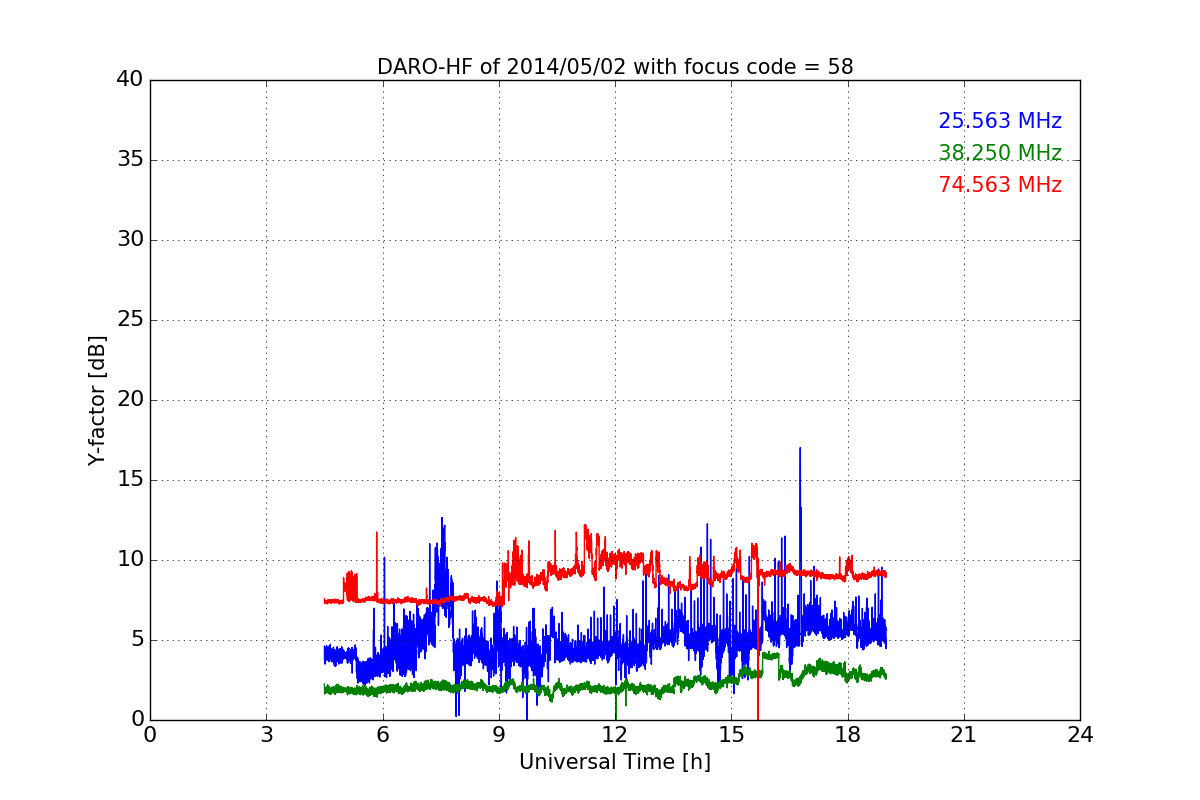The image size is (1200, 800).
Task: Click the y-axis tick label "20"
Action: point(130,400)
